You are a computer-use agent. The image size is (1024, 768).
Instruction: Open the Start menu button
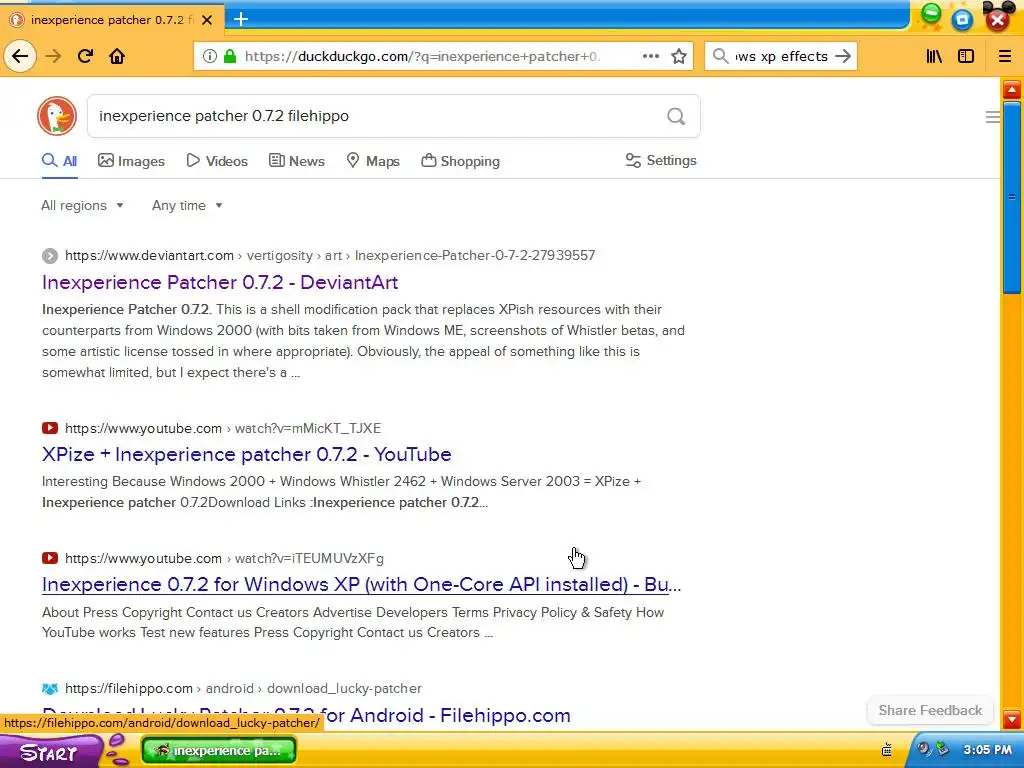(49, 752)
